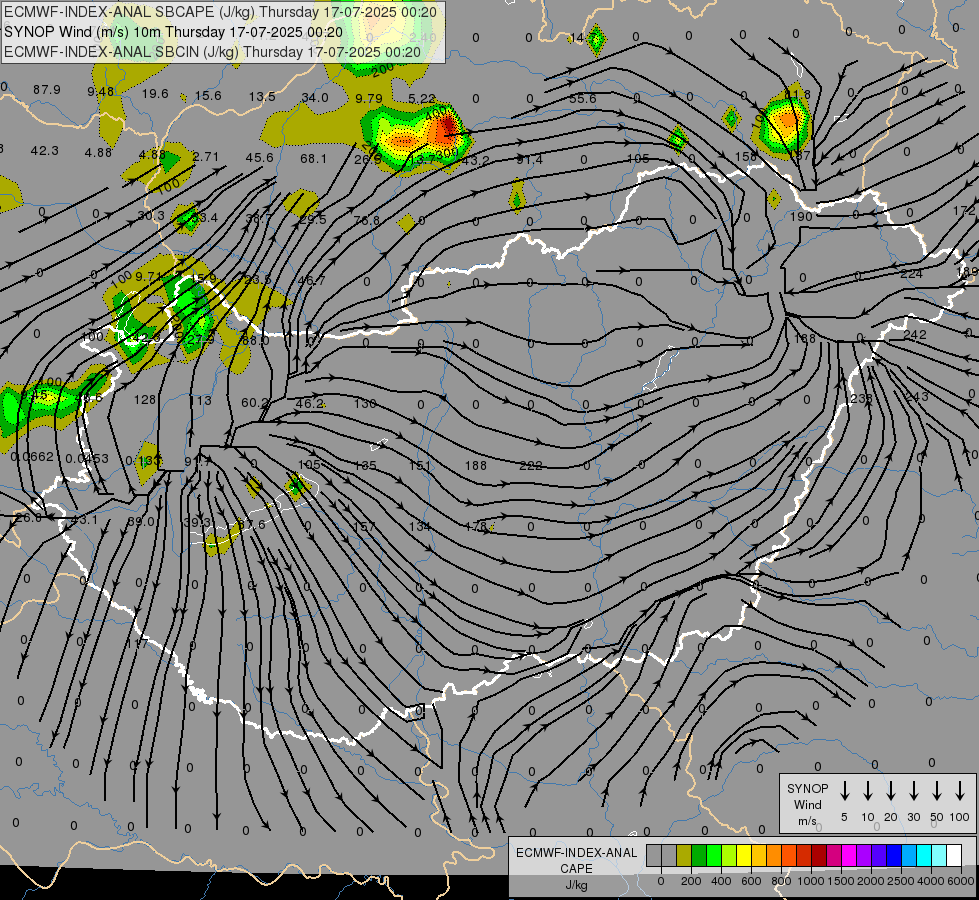Click the ECMWF-INDEX-ANAL CAPE legend title
Image resolution: width=979 pixels, height=900 pixels.
[576, 868]
